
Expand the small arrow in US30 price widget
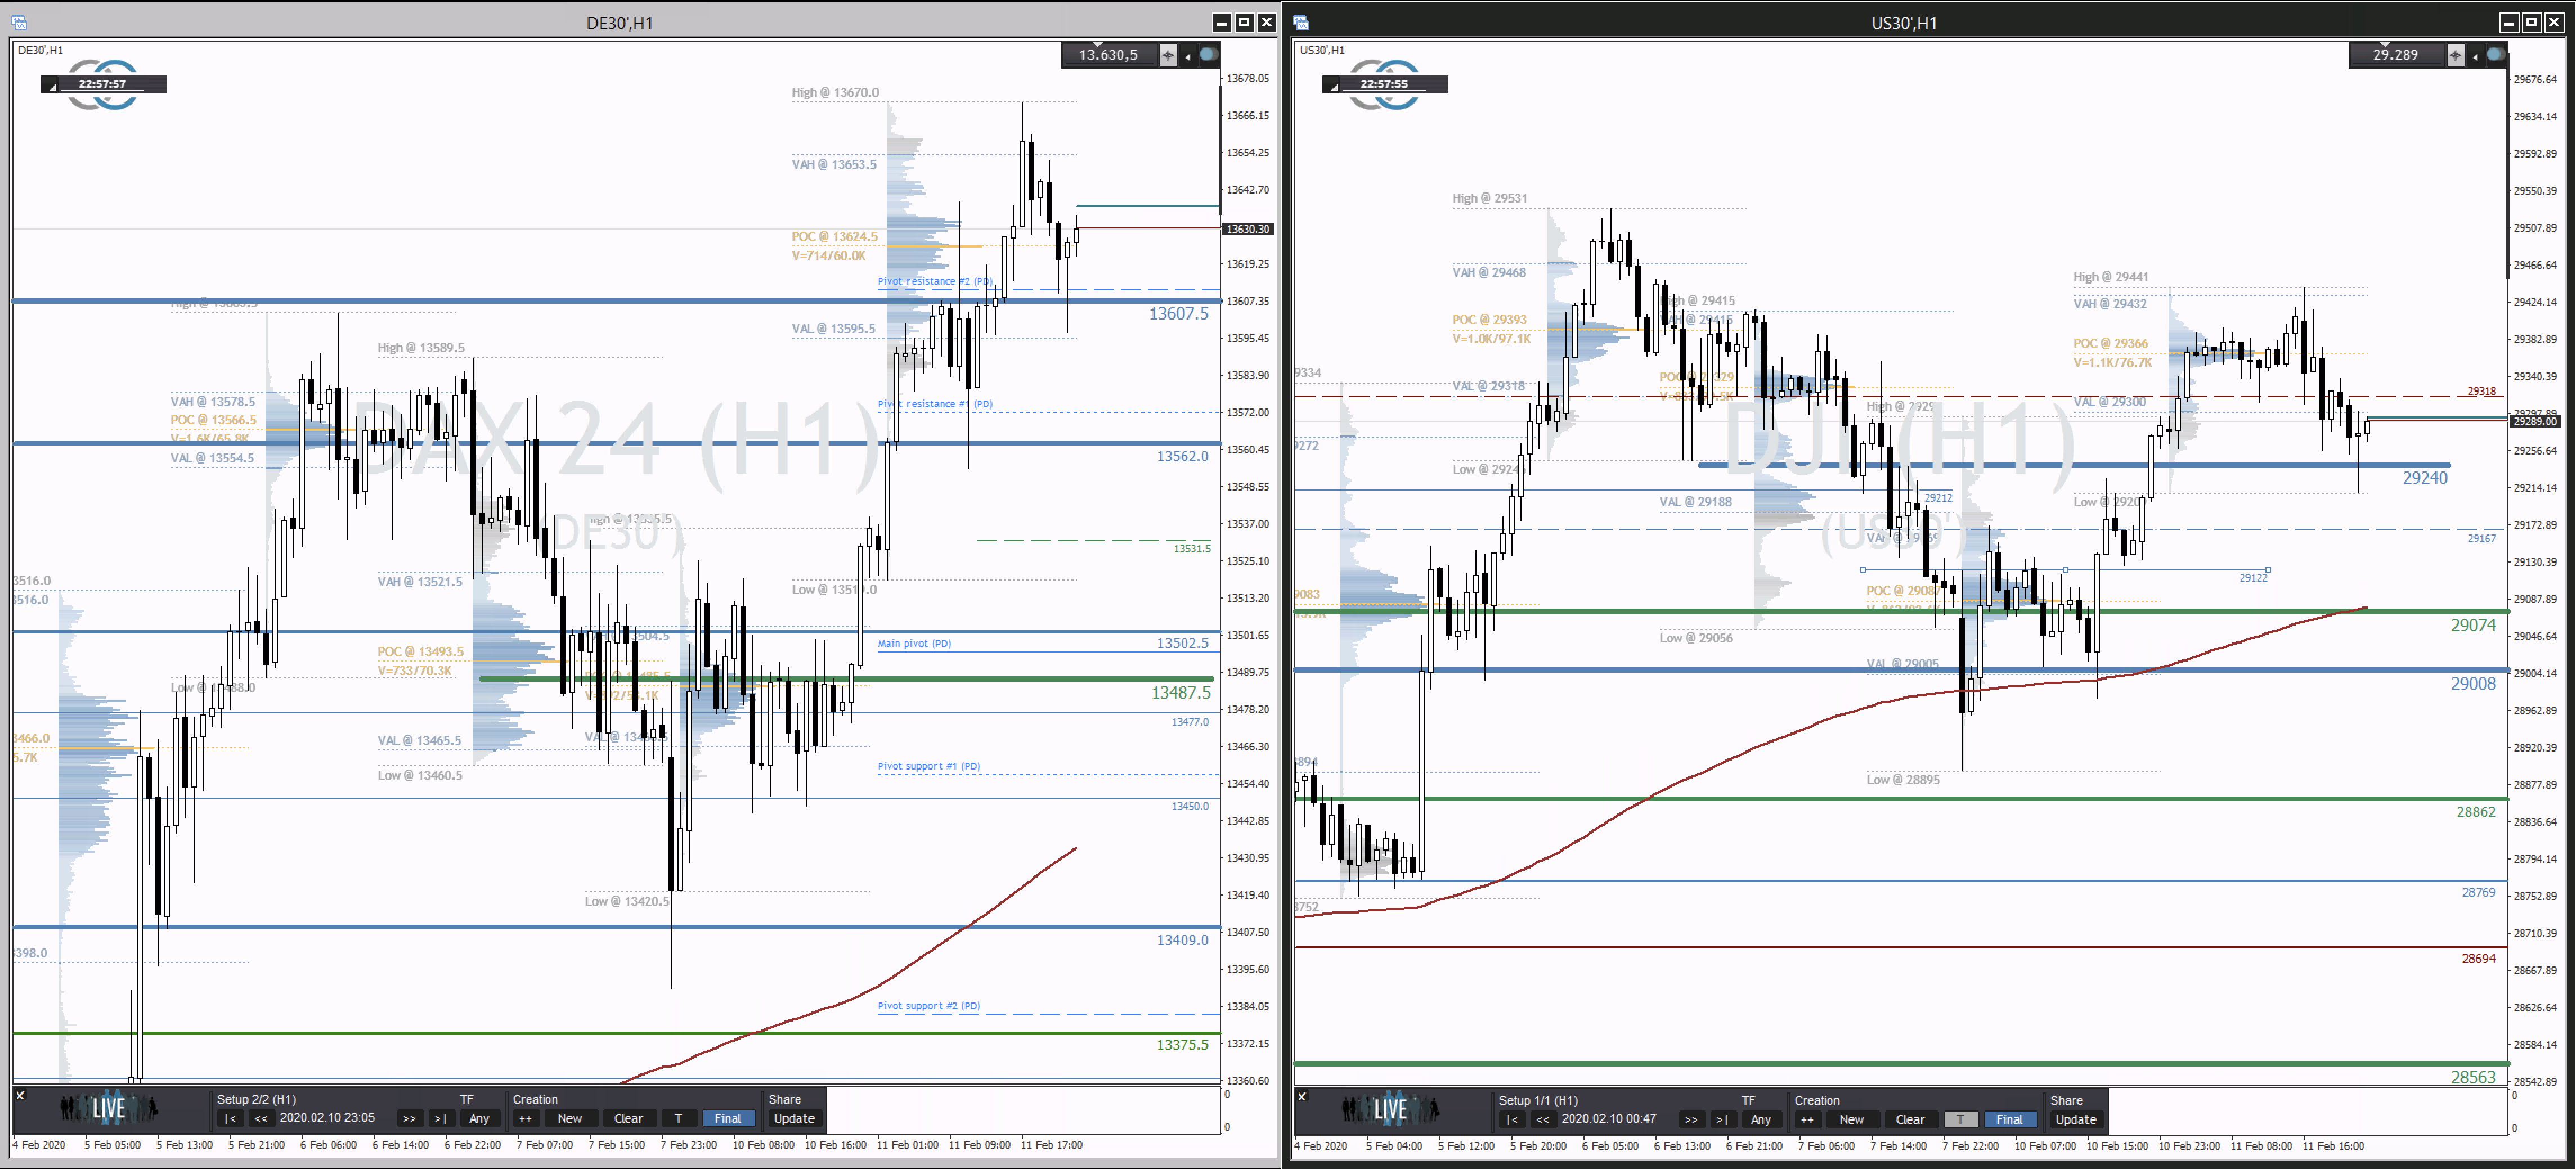[x=2475, y=57]
